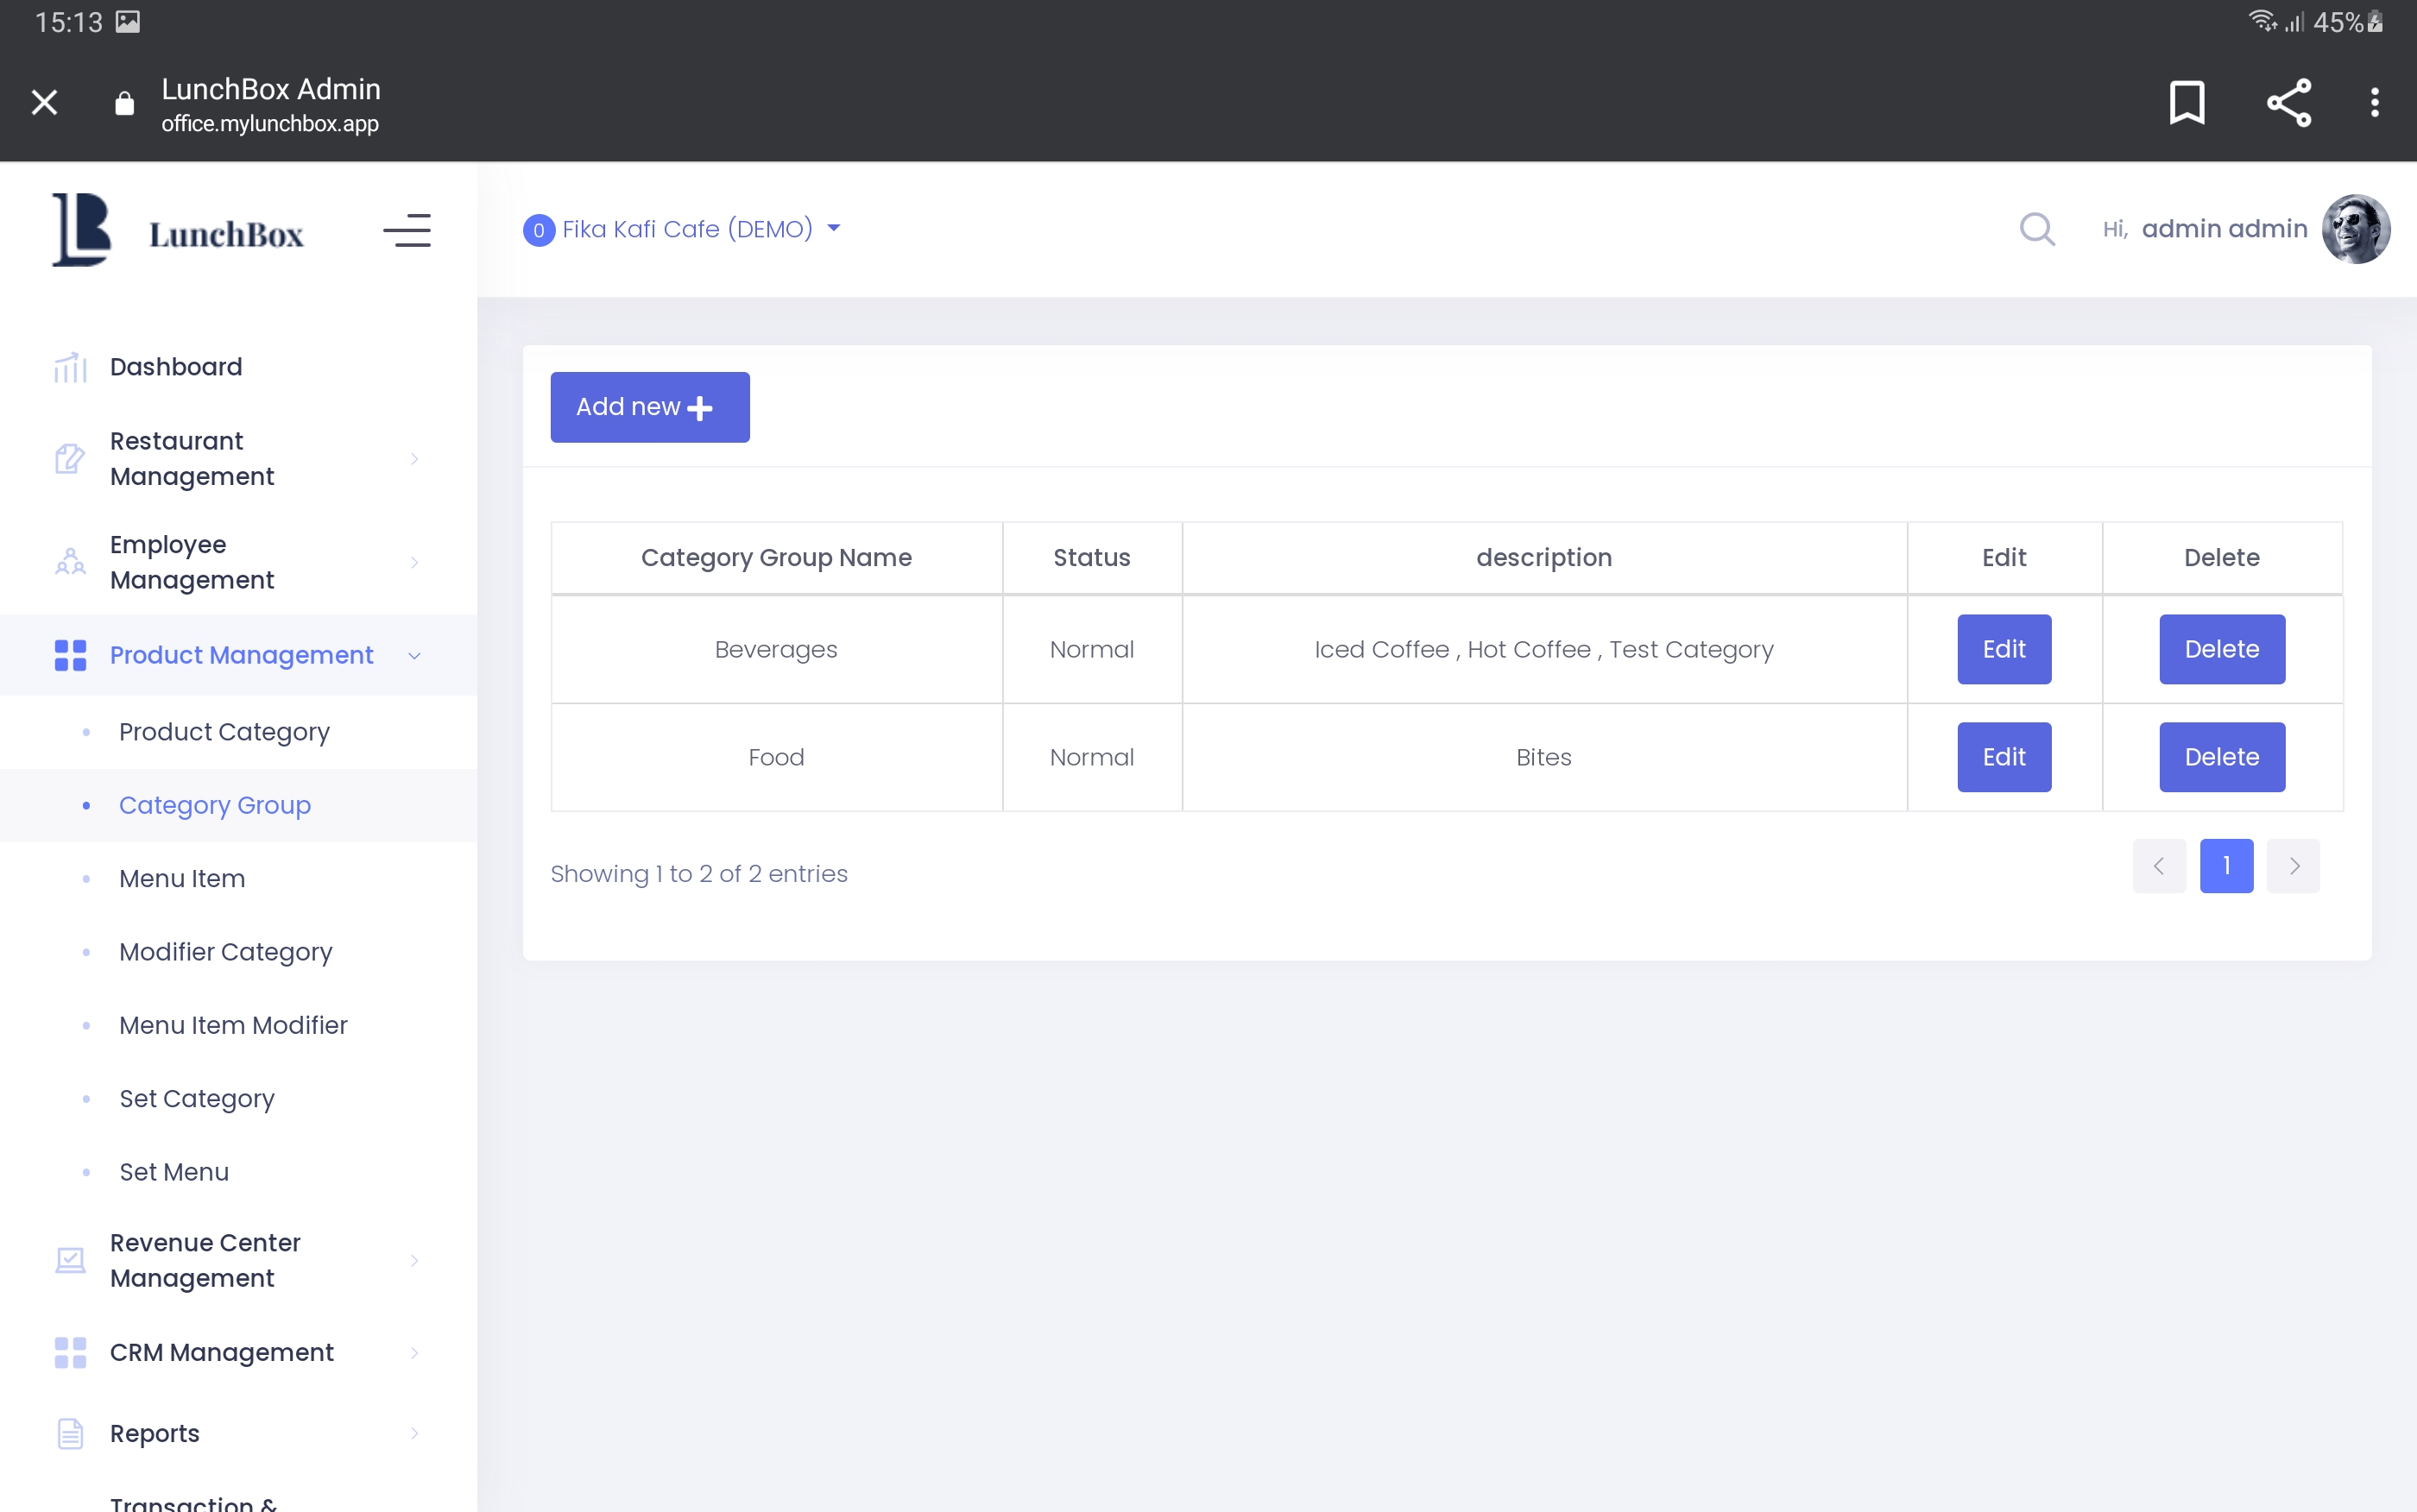The image size is (2417, 1512).
Task: Edit the Beverages category group
Action: [2003, 649]
